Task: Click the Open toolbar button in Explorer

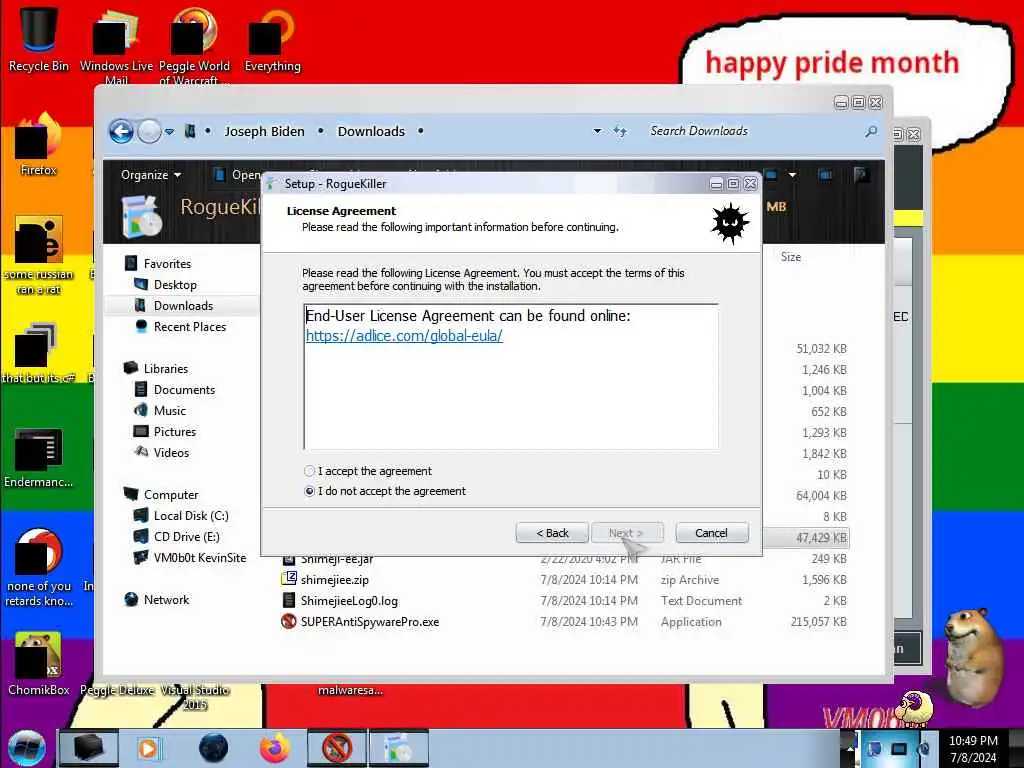Action: (238, 175)
